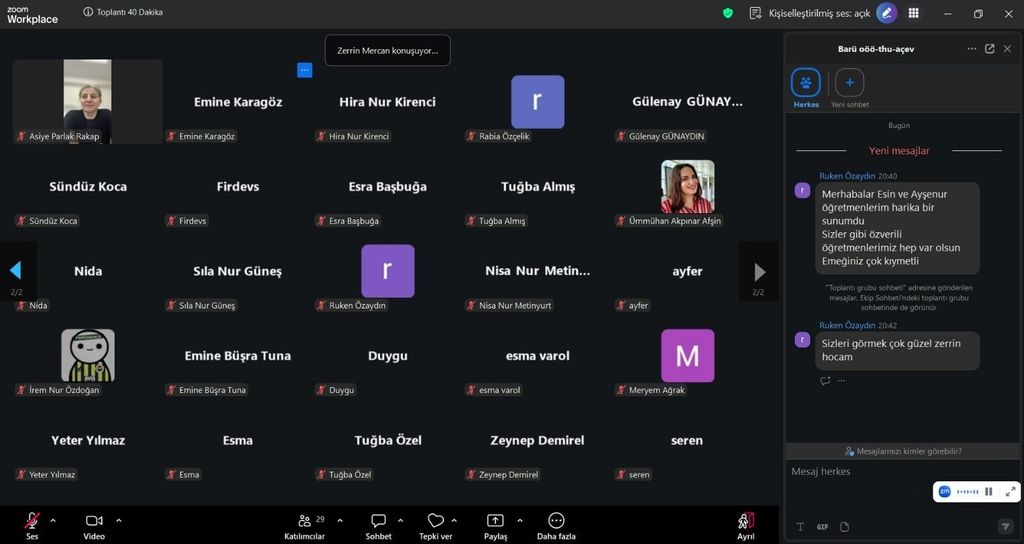Click the Tepki ver reactions heart icon
This screenshot has width=1024, height=544.
point(435,521)
